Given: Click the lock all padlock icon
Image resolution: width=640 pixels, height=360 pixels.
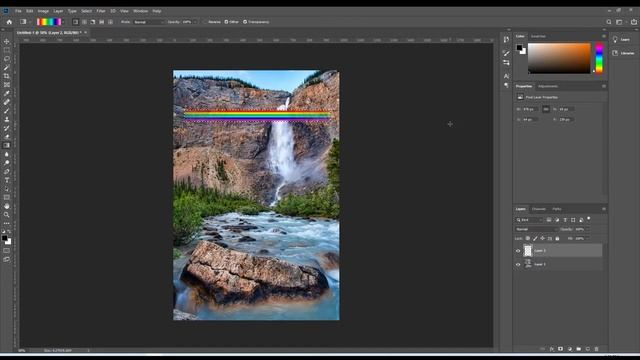Looking at the screenshot, I should (x=557, y=238).
